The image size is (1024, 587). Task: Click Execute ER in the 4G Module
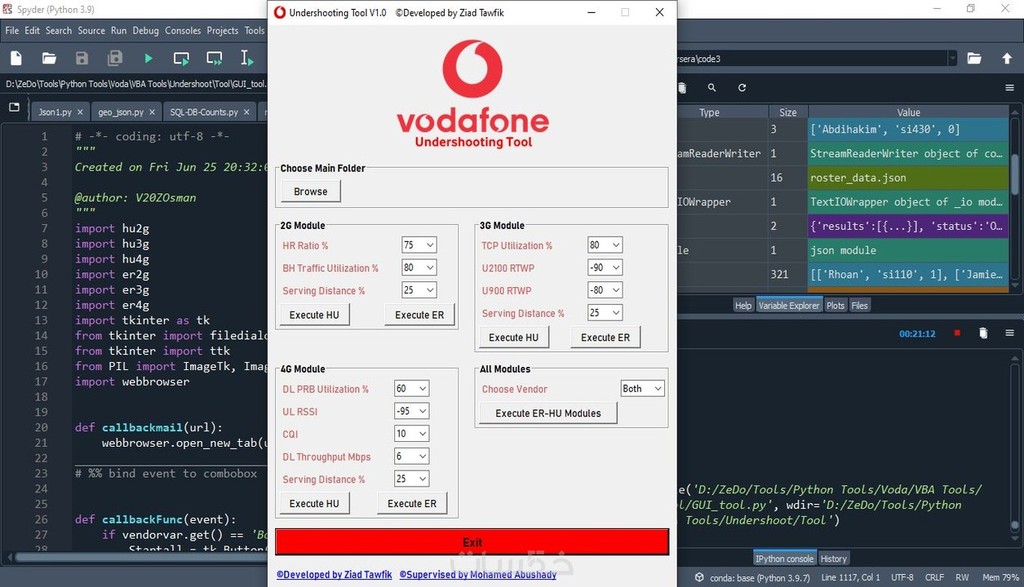click(412, 503)
